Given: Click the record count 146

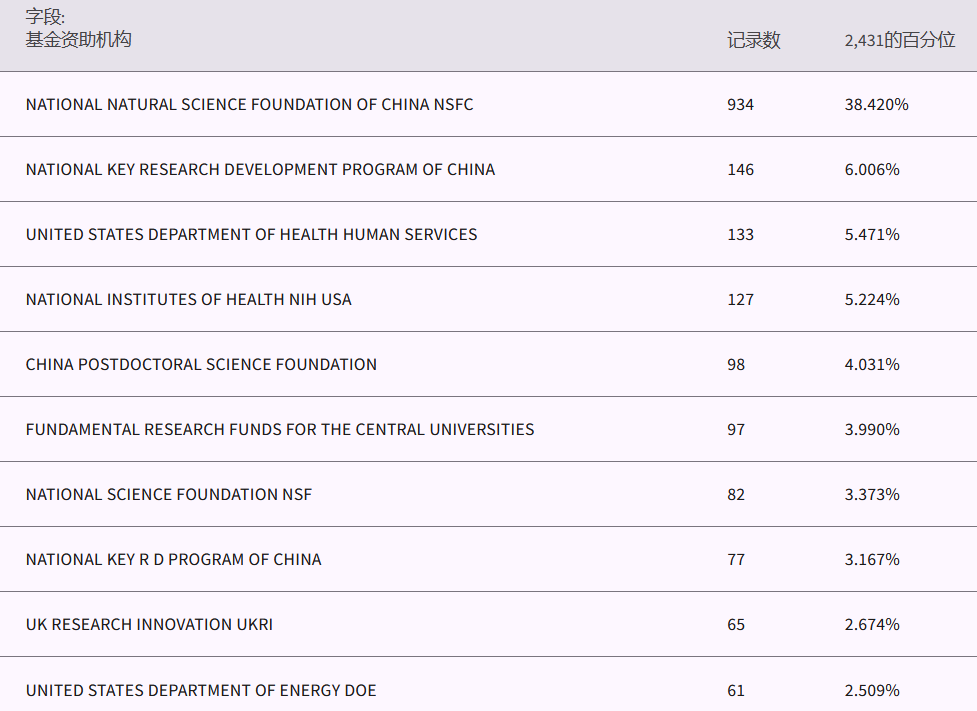Looking at the screenshot, I should coord(740,170).
